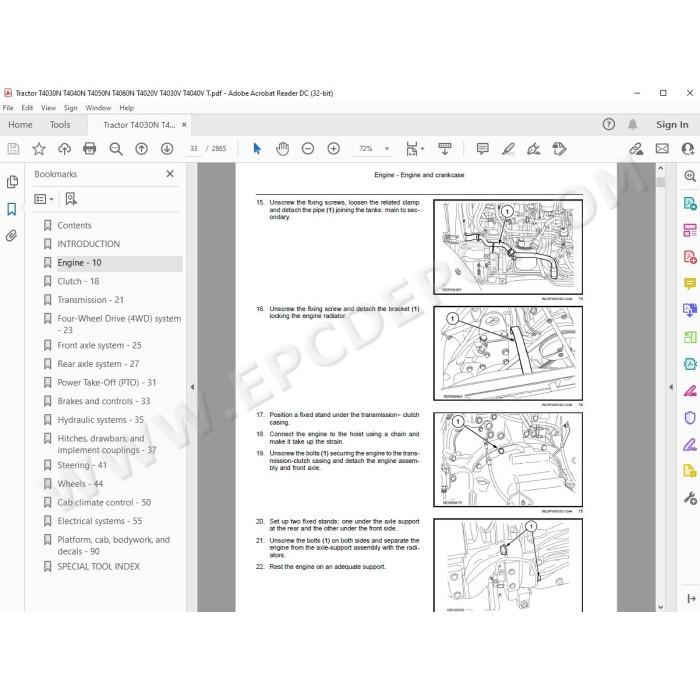Open the Transmission - 21 bookmark
Screen dimensions: 700x700
[91, 300]
